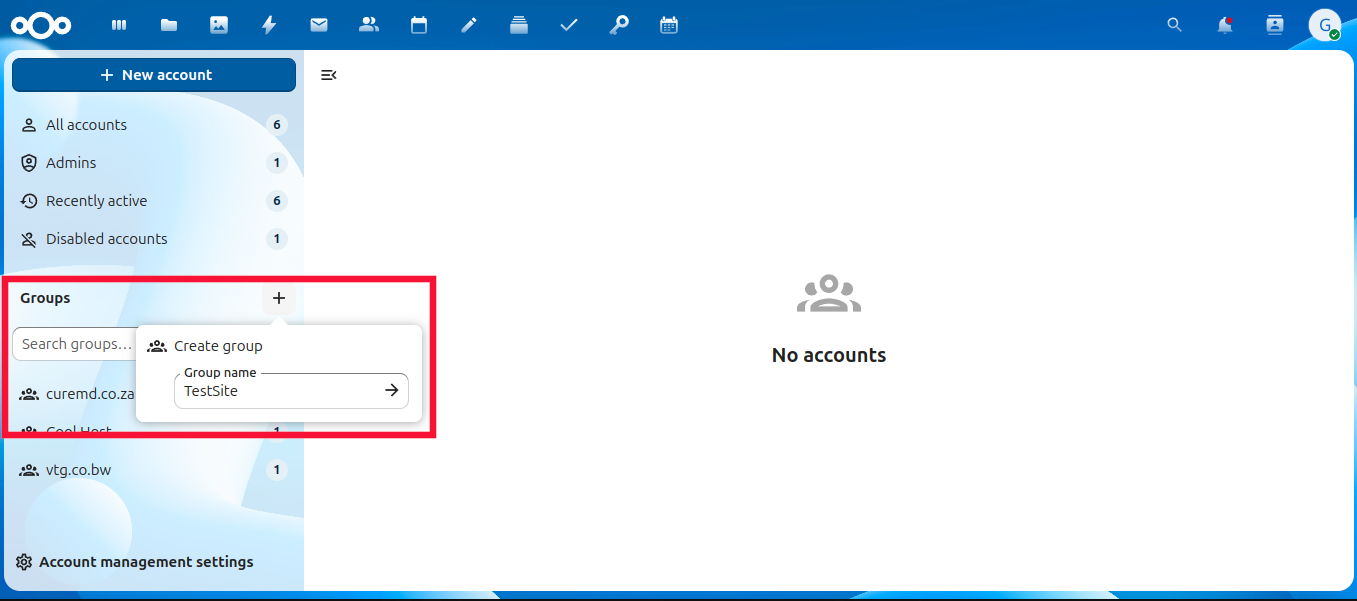Select Admins in sidebar
This screenshot has height=601, width=1357.
click(x=154, y=163)
